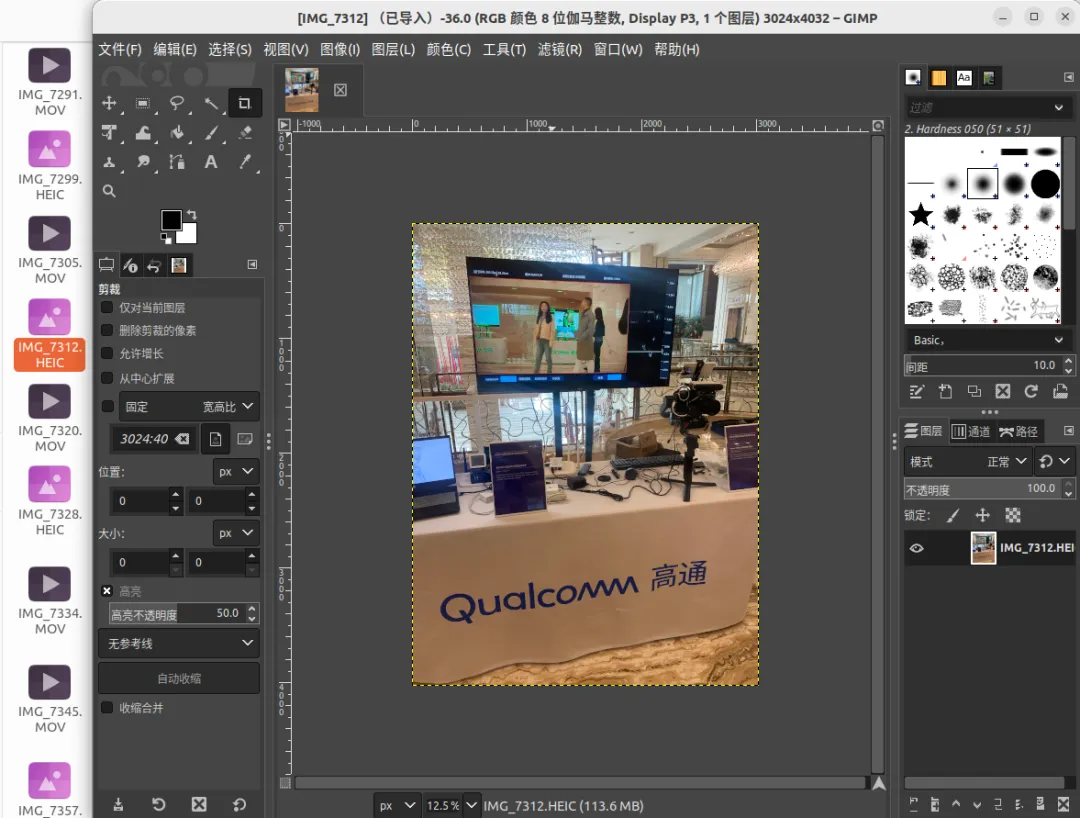This screenshot has height=818, width=1080.
Task: Select the Text tool
Action: click(211, 162)
